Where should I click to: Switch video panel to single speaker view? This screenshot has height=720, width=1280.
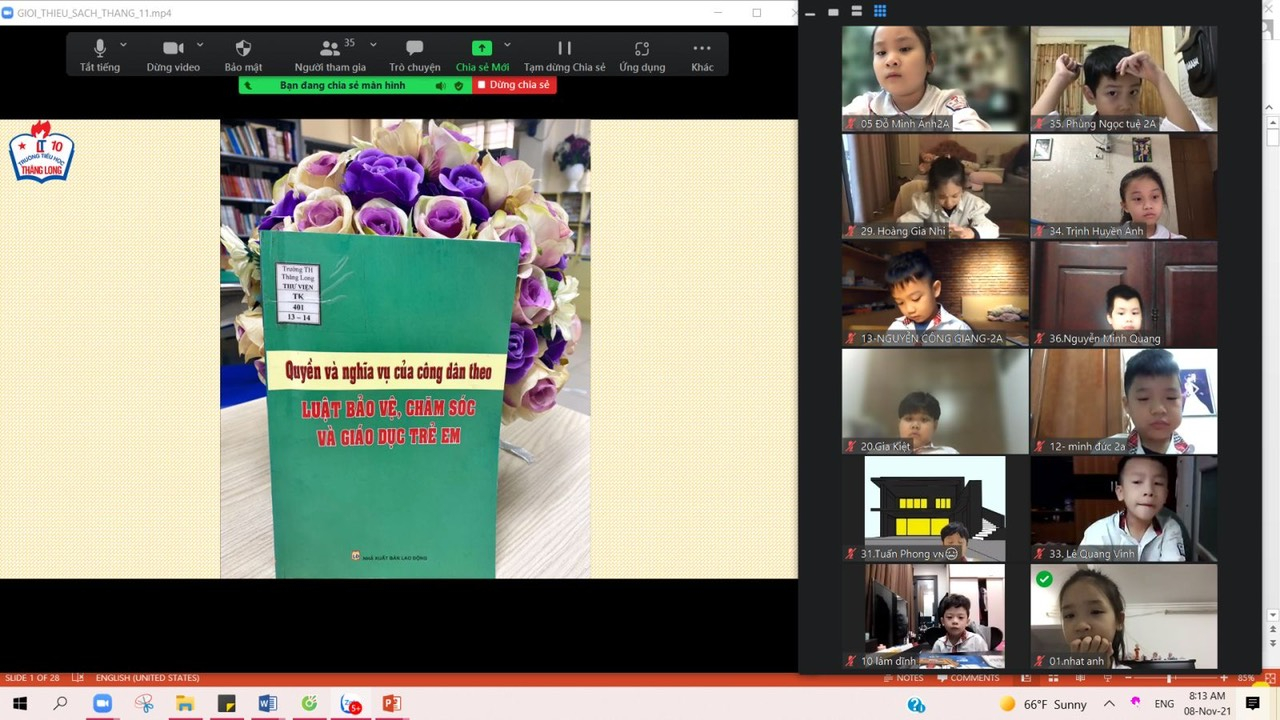click(x=833, y=12)
